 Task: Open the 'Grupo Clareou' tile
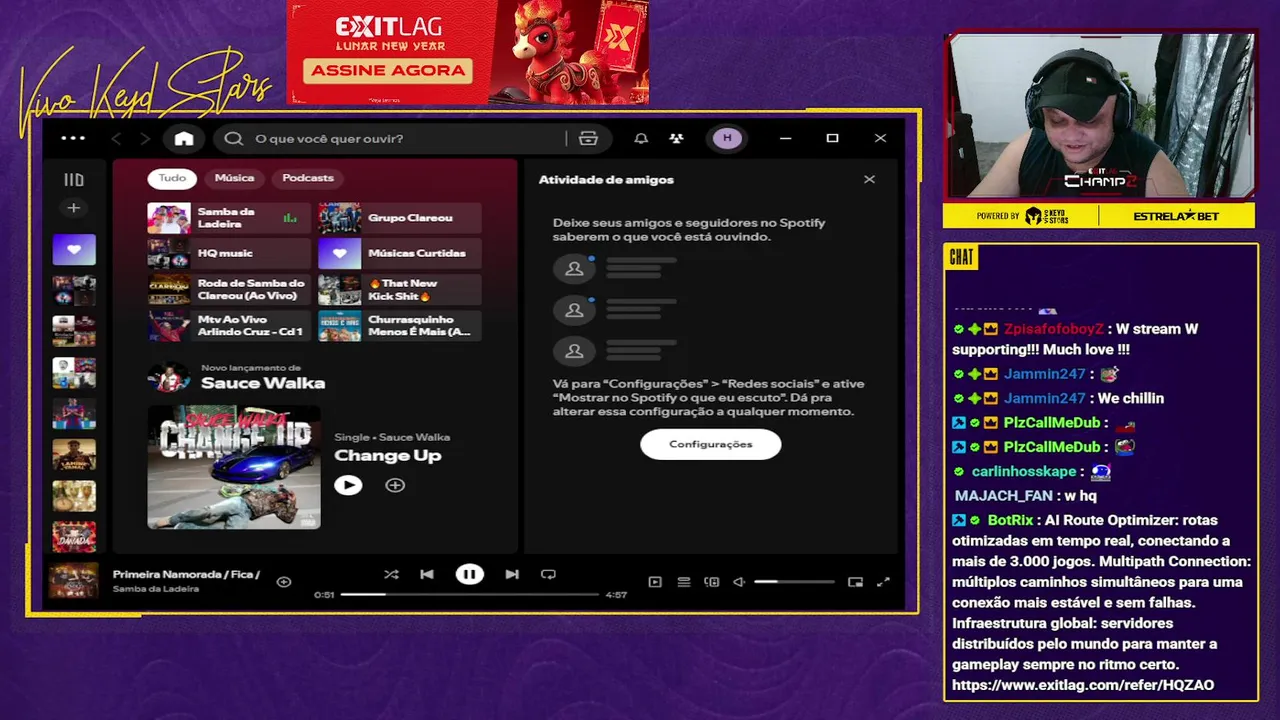pos(399,218)
